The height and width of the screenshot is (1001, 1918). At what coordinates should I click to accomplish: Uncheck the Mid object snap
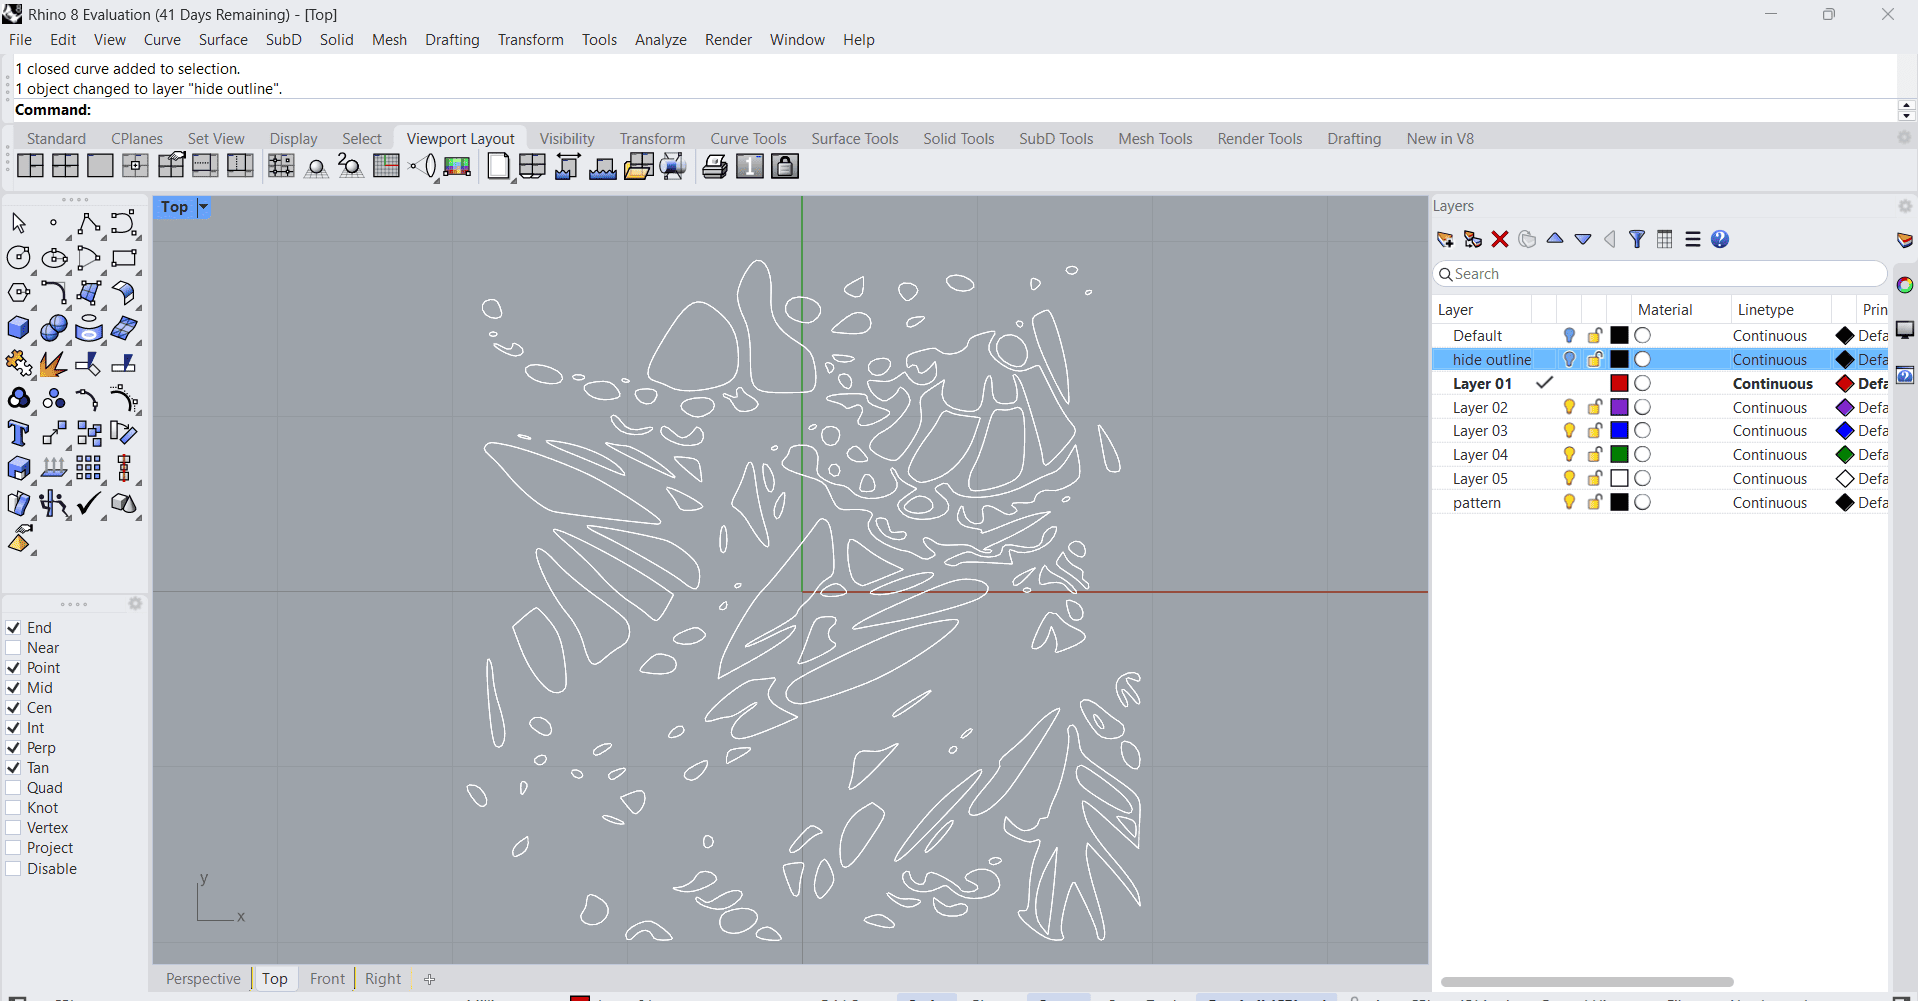(14, 688)
